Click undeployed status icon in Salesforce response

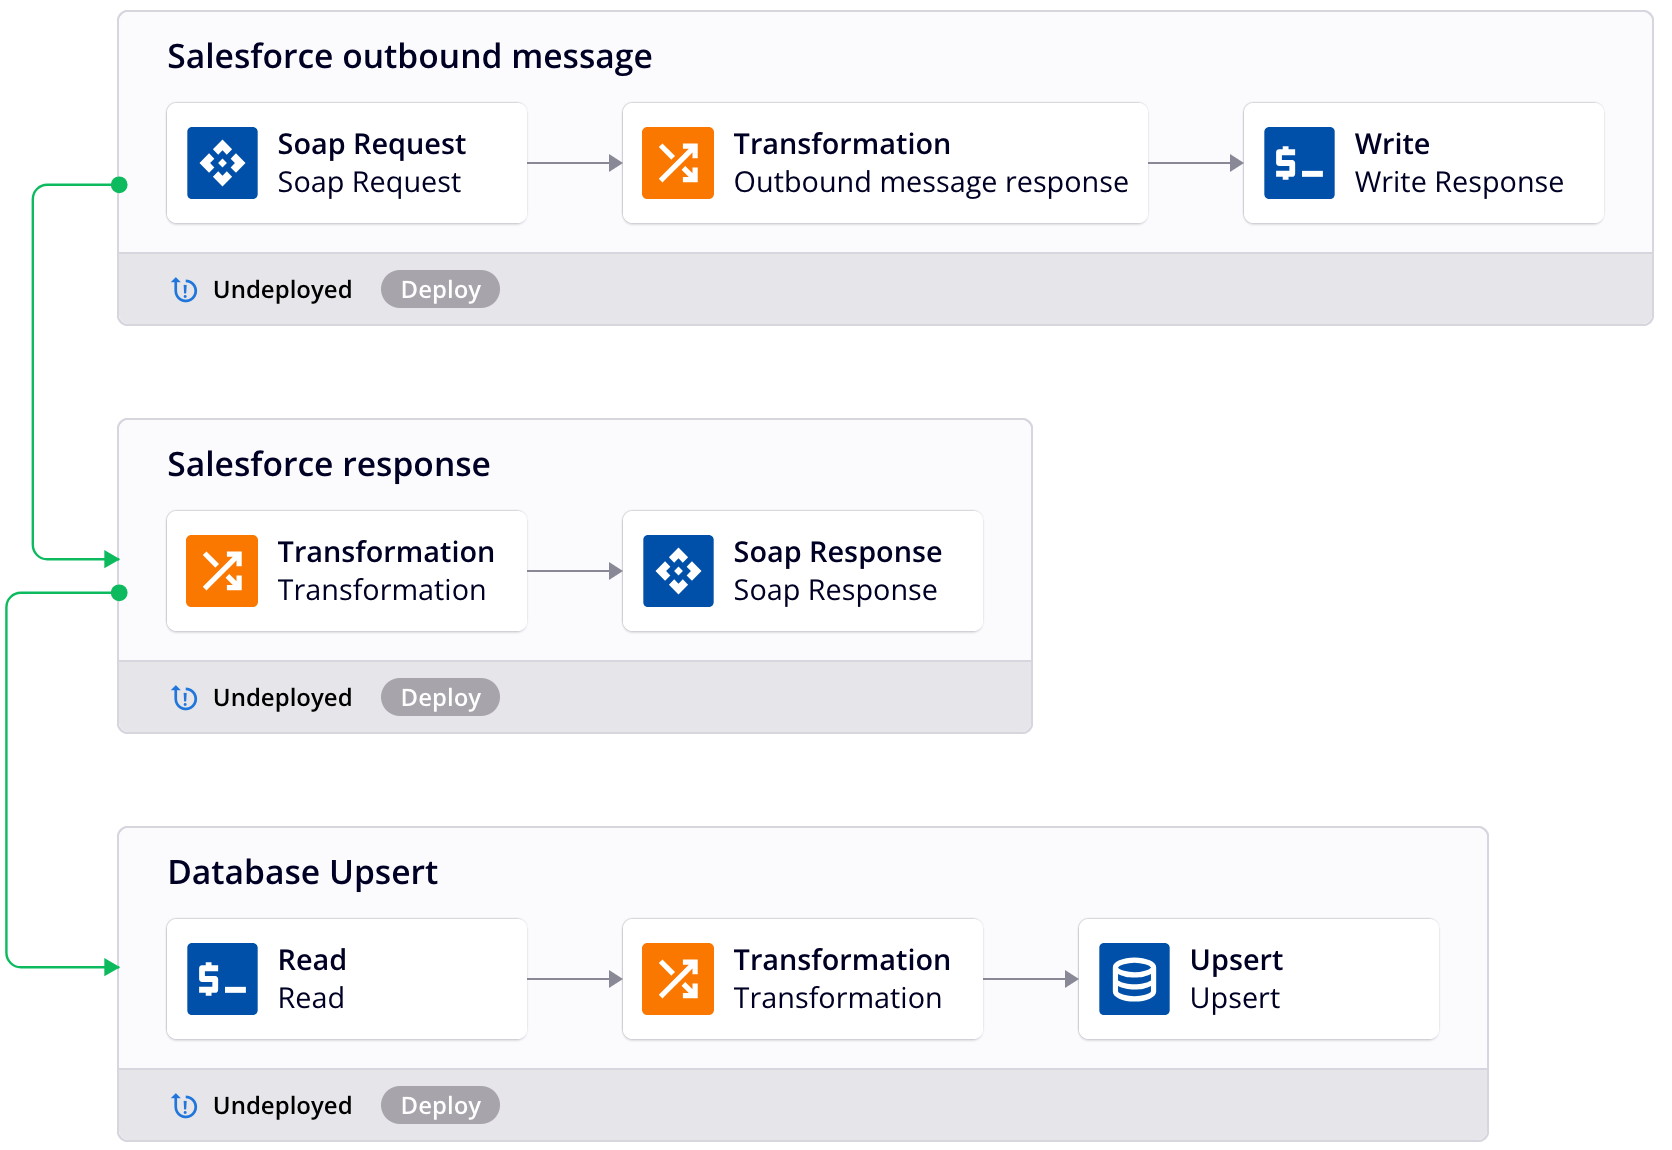point(185,698)
